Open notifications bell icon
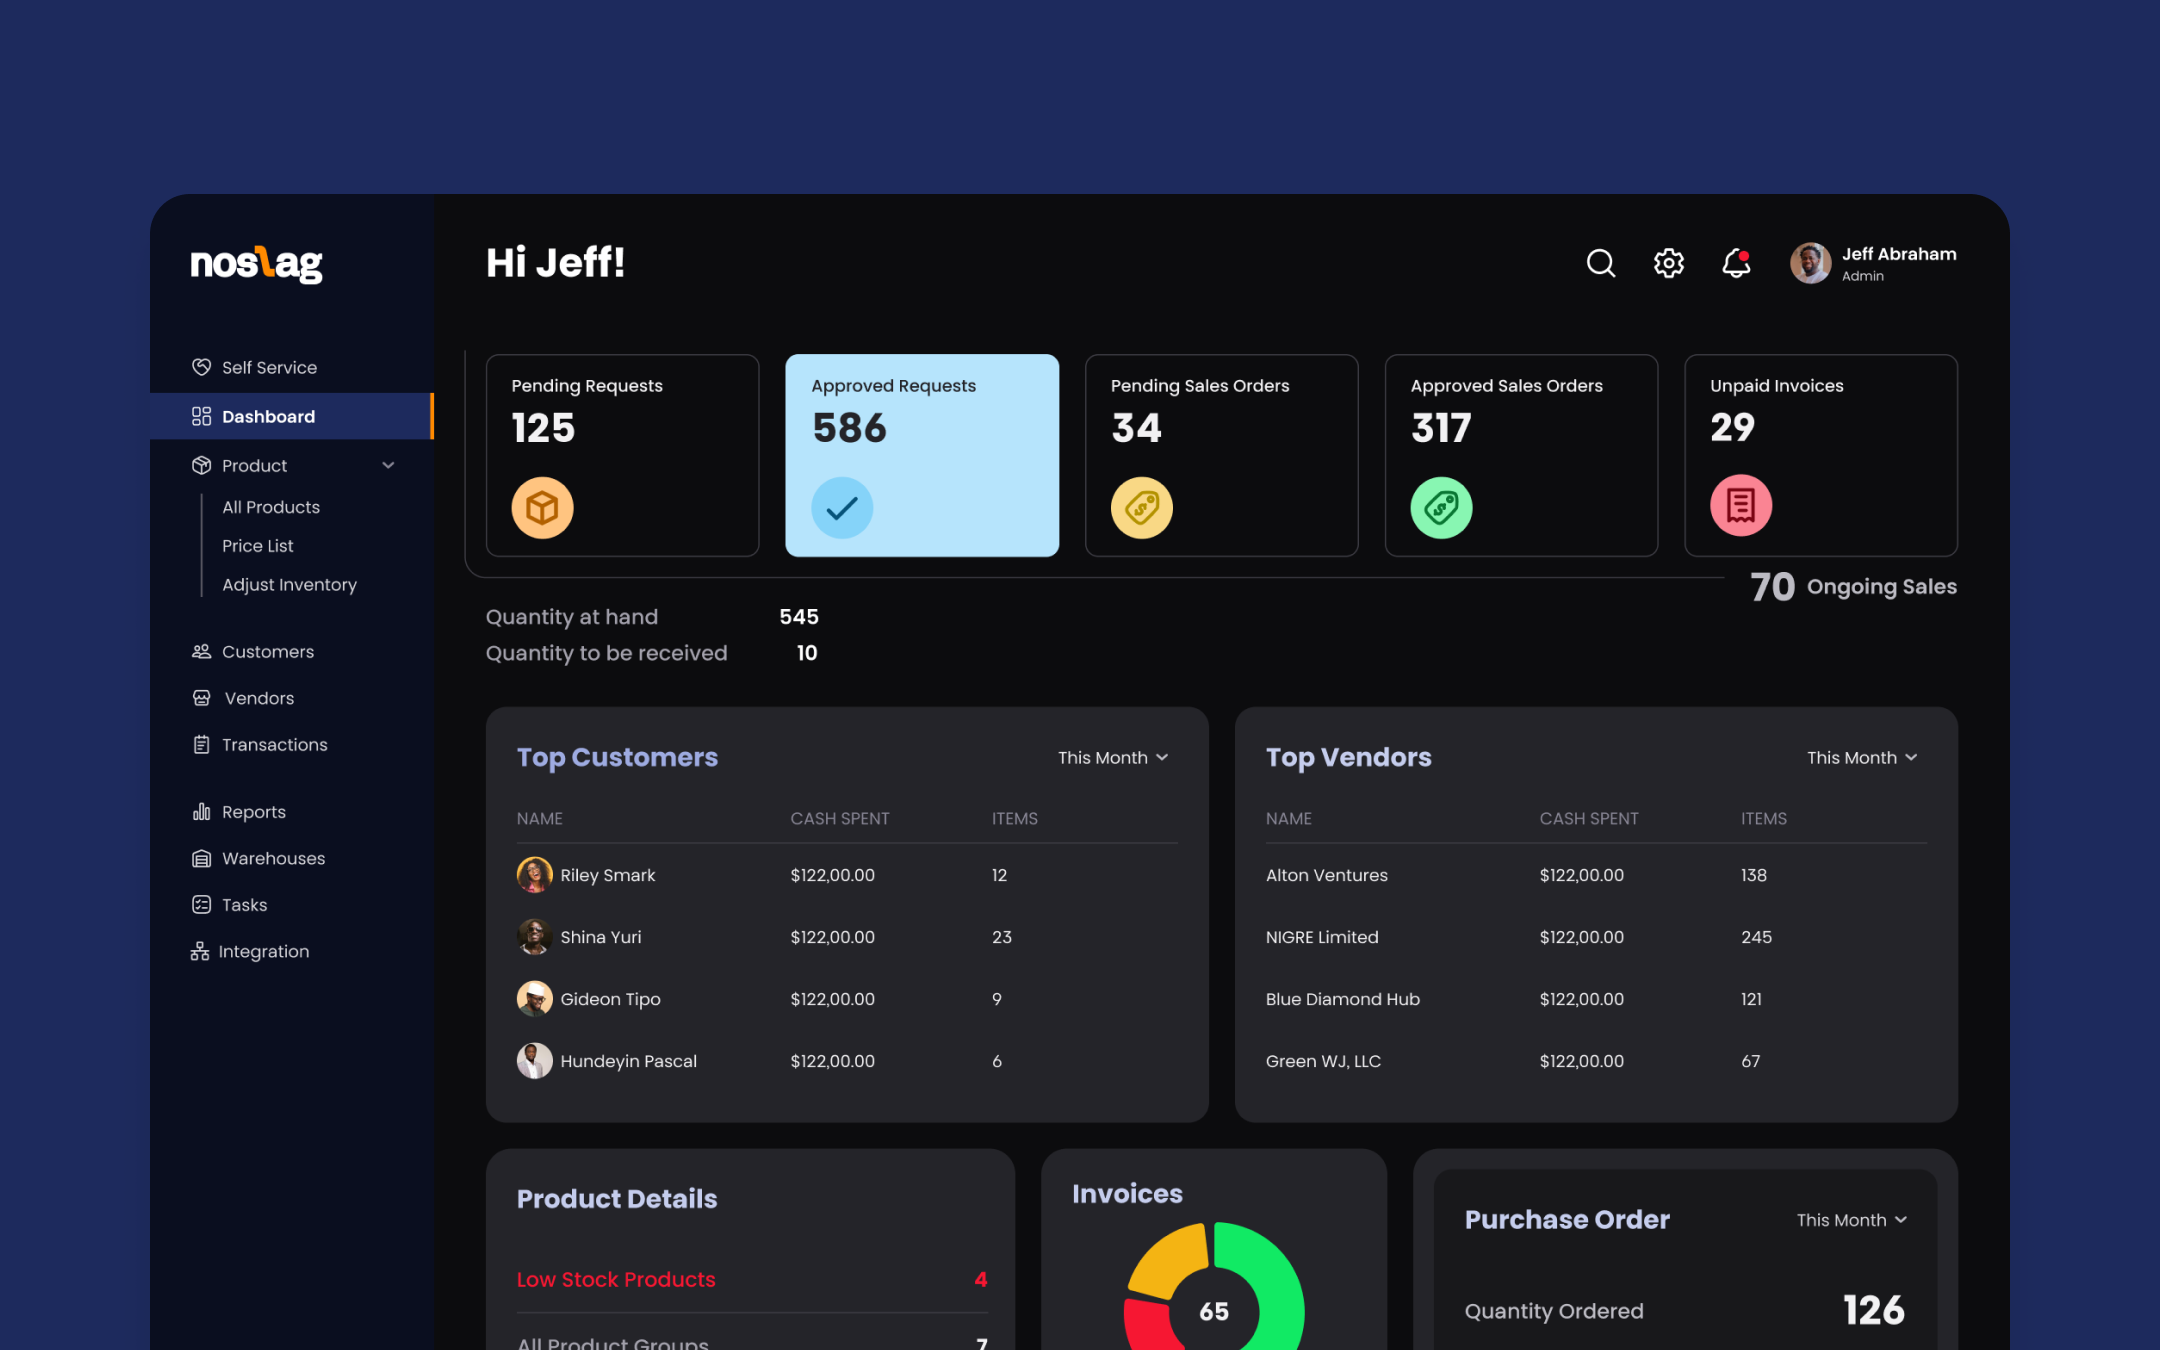2160x1350 pixels. pos(1736,263)
